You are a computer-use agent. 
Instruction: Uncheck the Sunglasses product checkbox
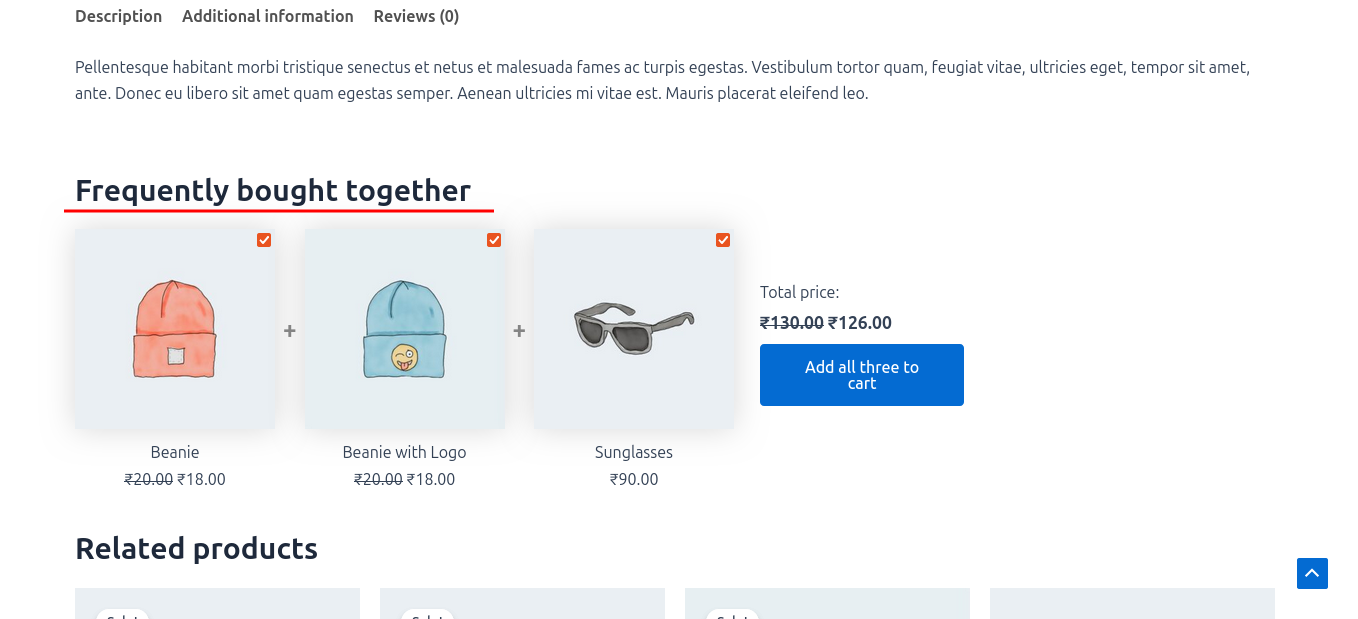tap(723, 240)
